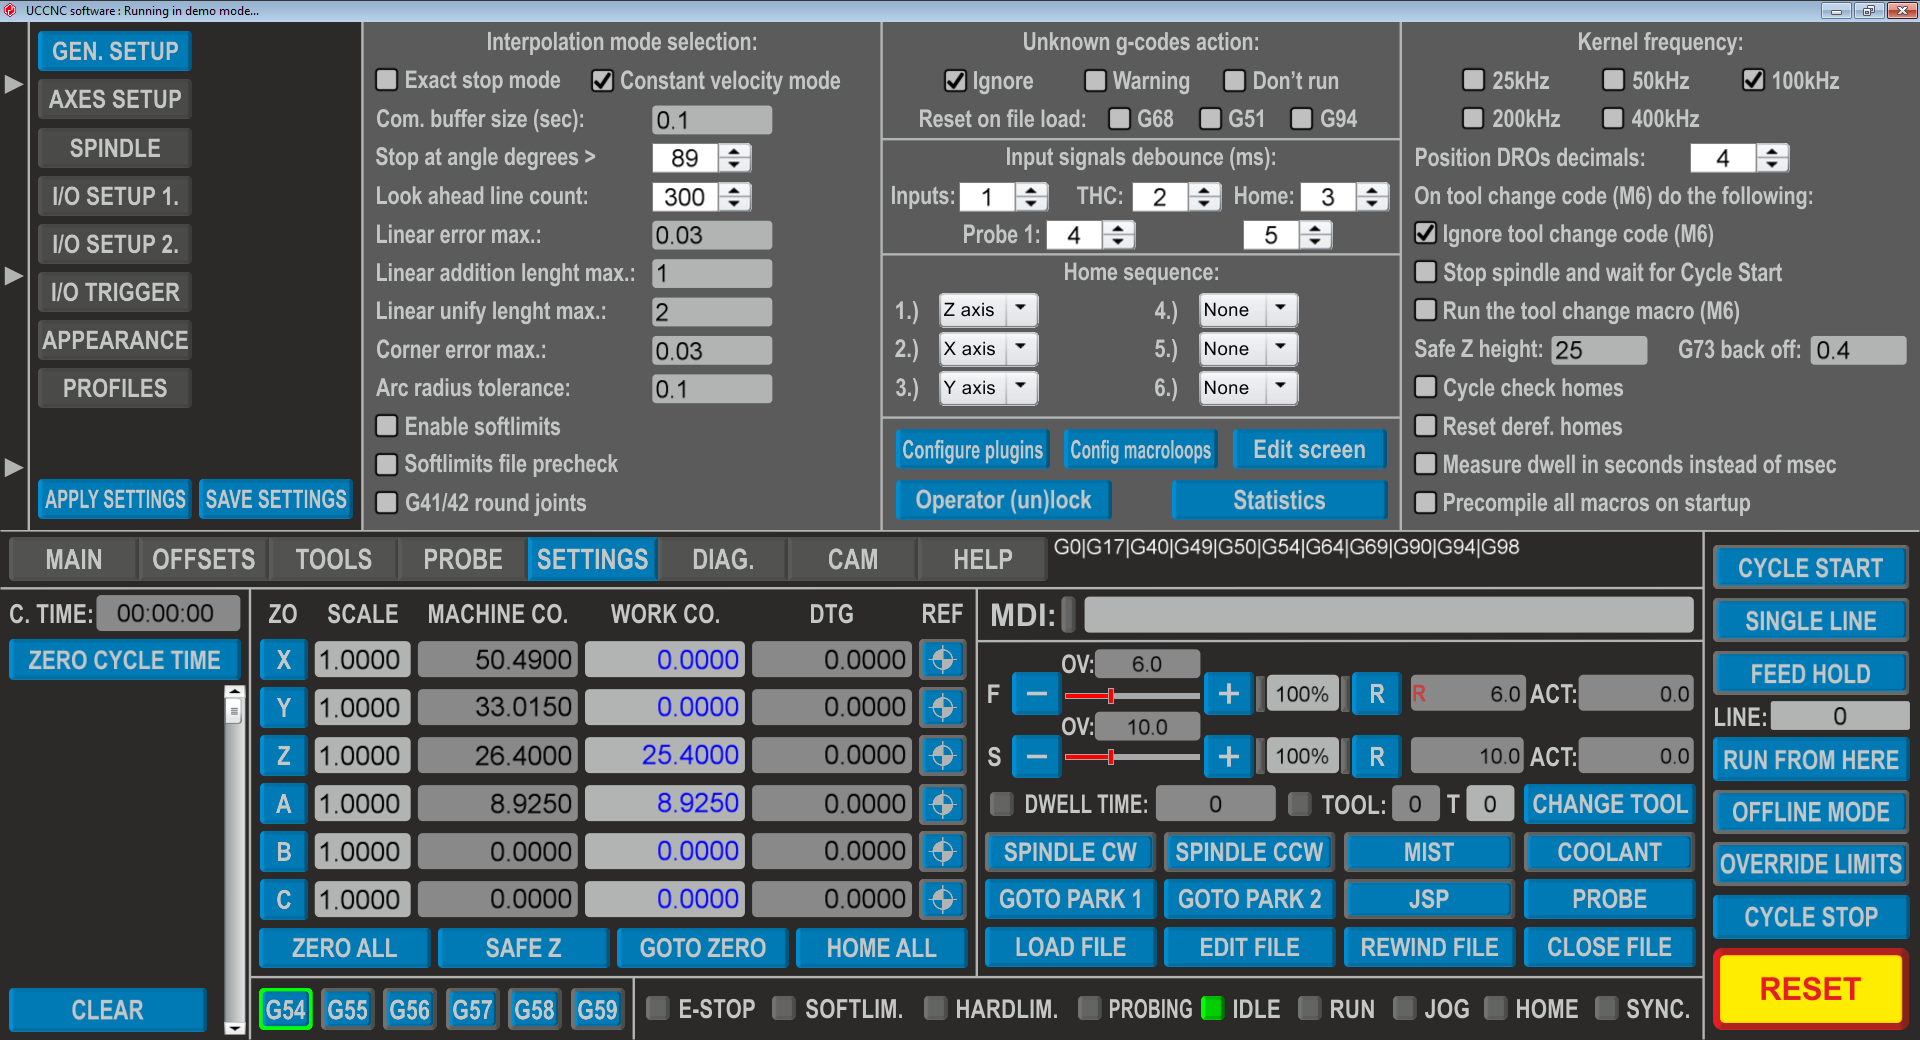
Task: Click the CYCLE START button
Action: tap(1810, 568)
